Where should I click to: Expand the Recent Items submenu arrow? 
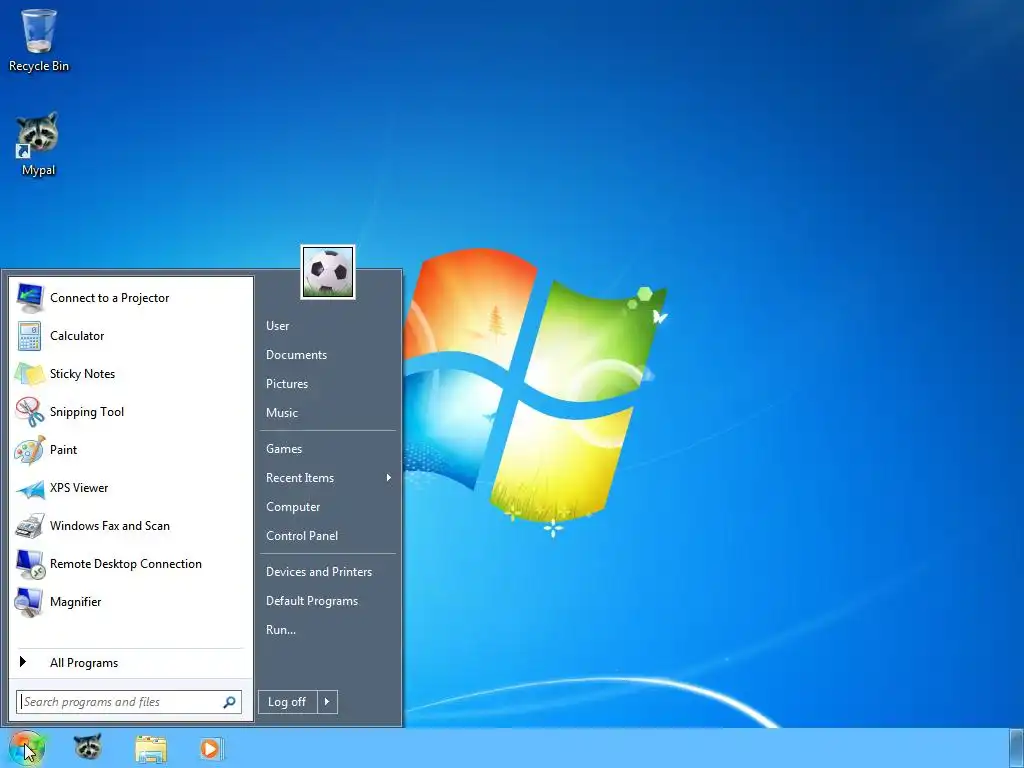click(x=389, y=477)
